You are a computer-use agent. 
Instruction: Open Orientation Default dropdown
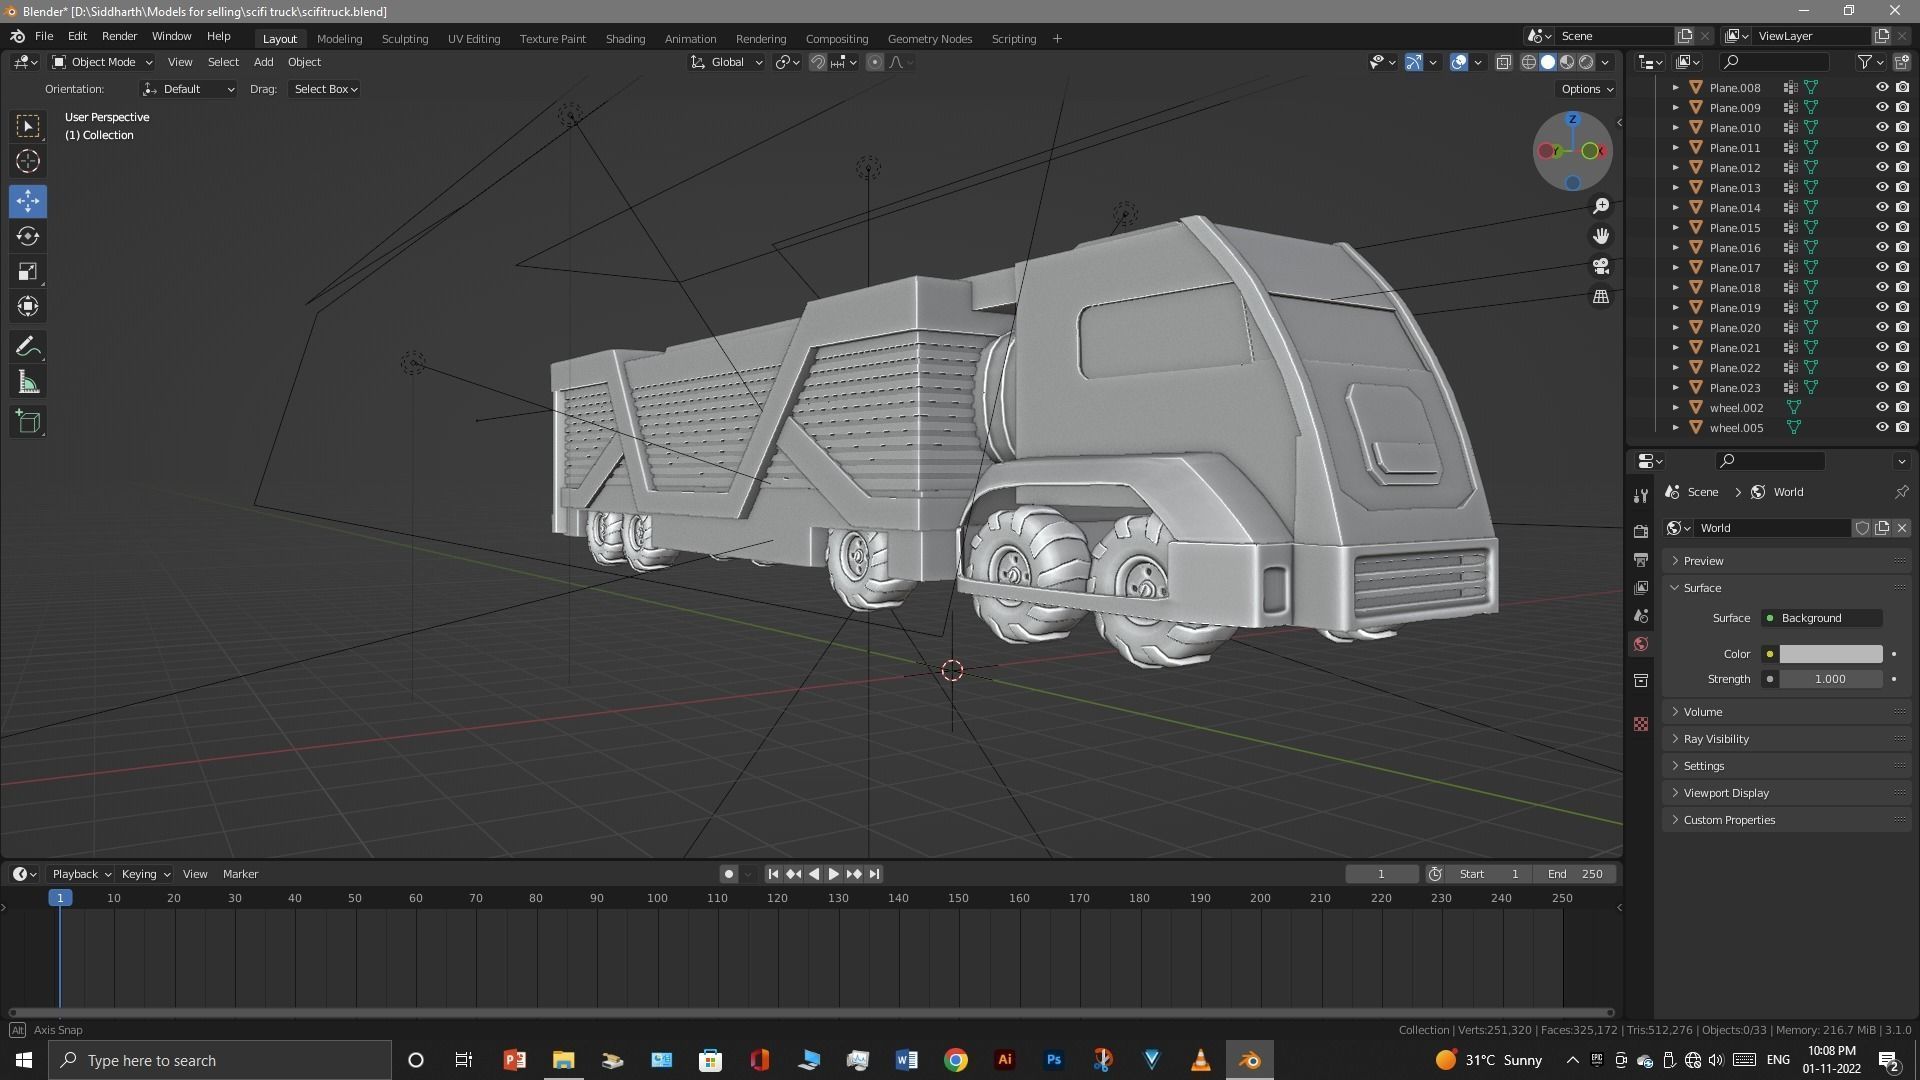tap(188, 89)
